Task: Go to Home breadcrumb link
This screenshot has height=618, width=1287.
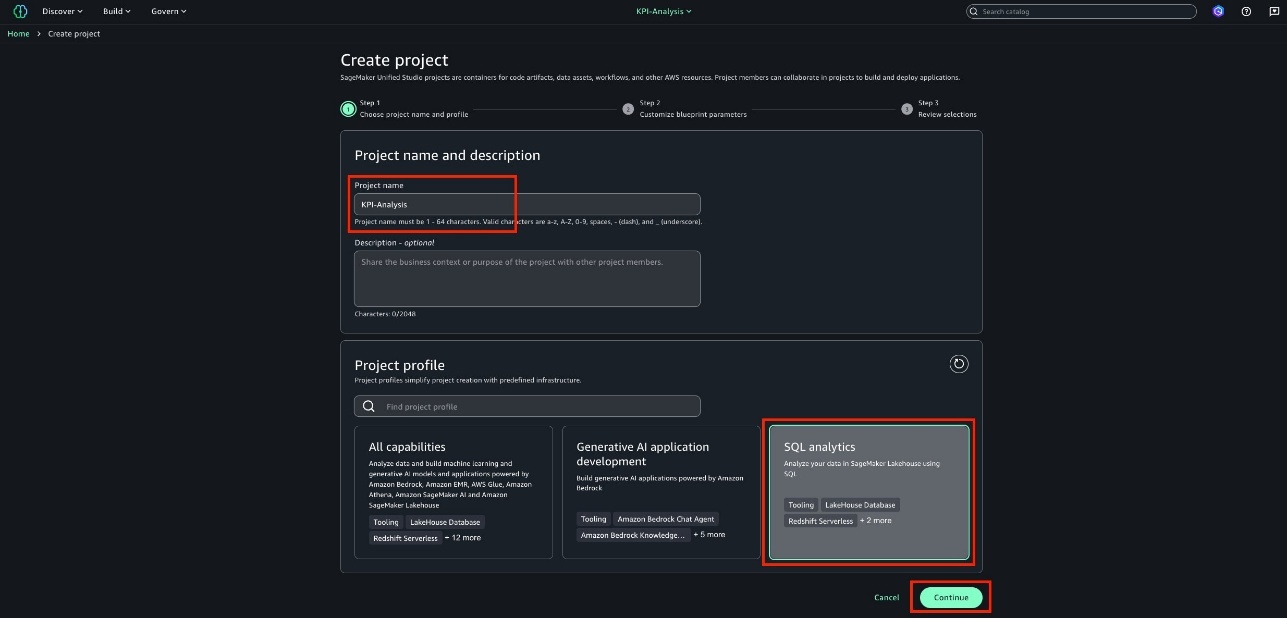Action: (18, 34)
